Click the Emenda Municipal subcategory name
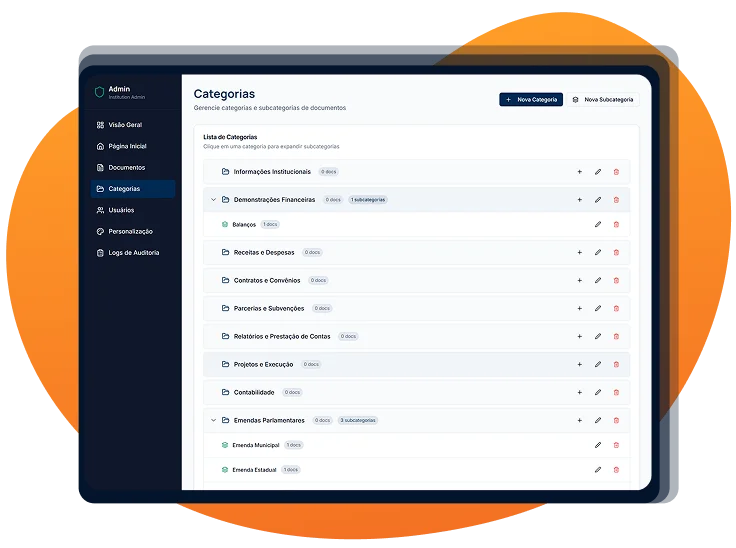The image size is (736, 548). pyautogui.click(x=256, y=445)
